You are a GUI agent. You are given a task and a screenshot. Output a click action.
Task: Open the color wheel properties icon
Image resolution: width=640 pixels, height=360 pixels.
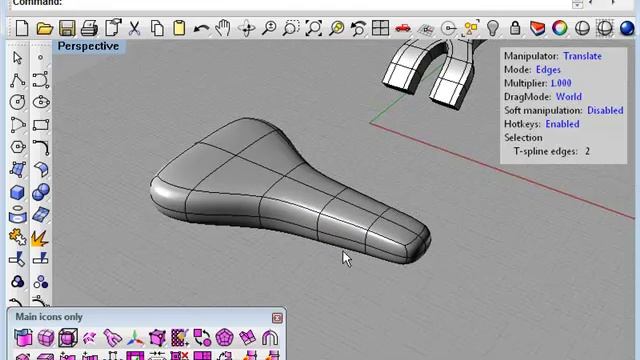click(560, 28)
